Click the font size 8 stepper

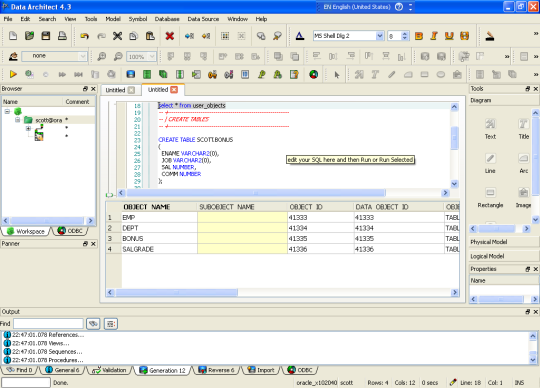coord(405,36)
